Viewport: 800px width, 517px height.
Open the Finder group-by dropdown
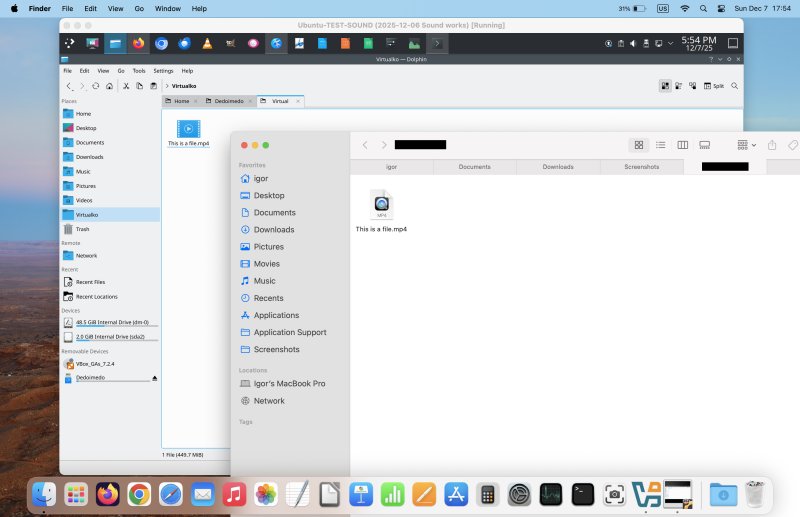746,145
